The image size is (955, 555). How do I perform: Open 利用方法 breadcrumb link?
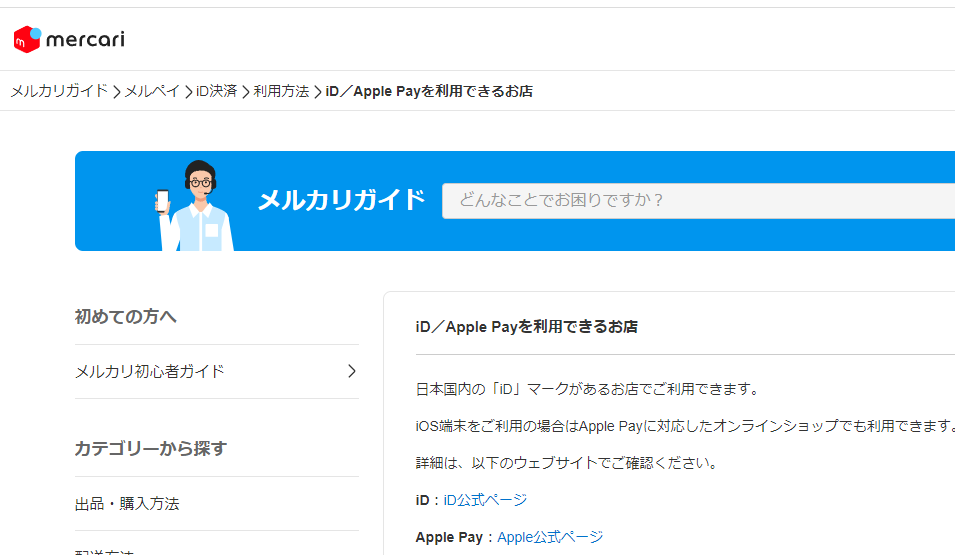(x=281, y=91)
